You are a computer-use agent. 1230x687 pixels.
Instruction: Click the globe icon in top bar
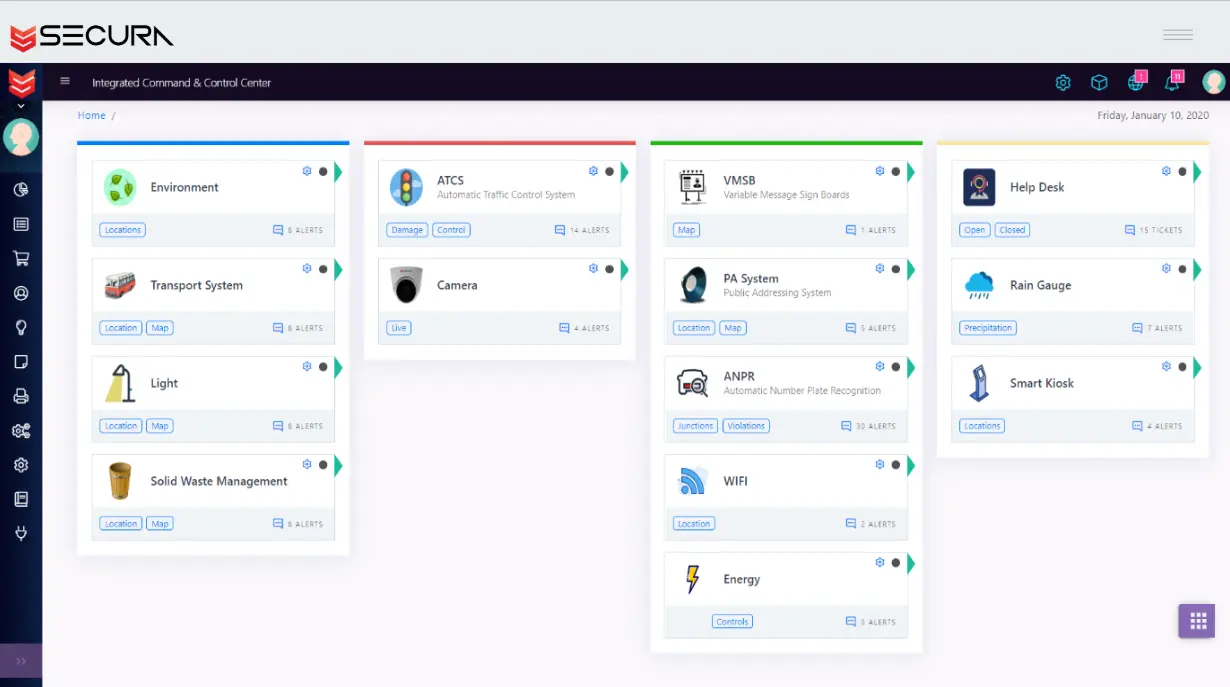1136,82
